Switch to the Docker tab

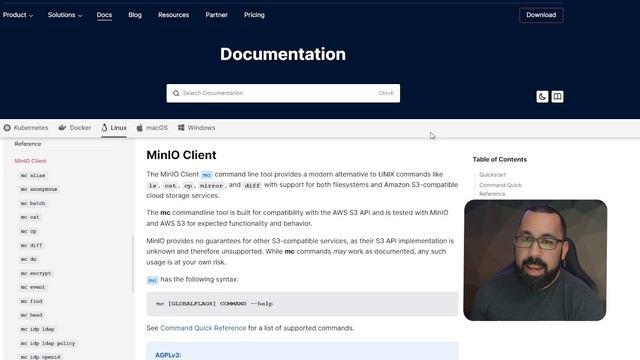(75, 128)
